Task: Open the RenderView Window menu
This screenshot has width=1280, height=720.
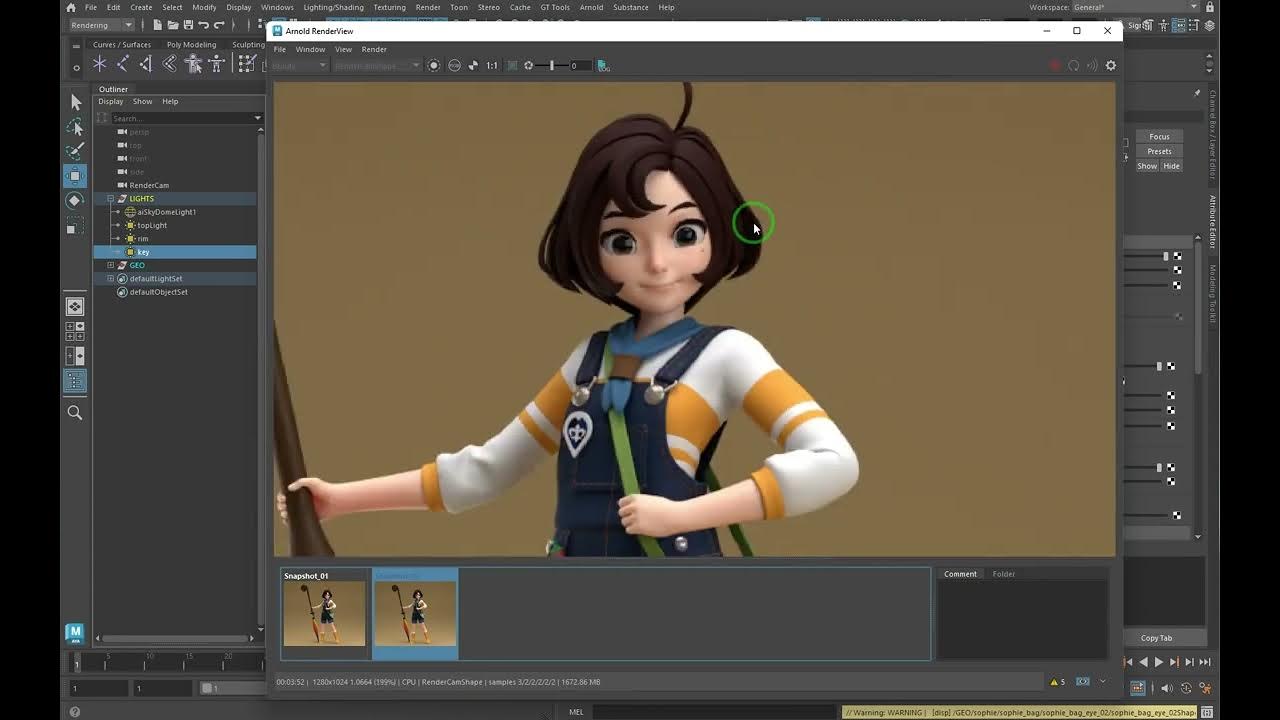Action: click(310, 49)
